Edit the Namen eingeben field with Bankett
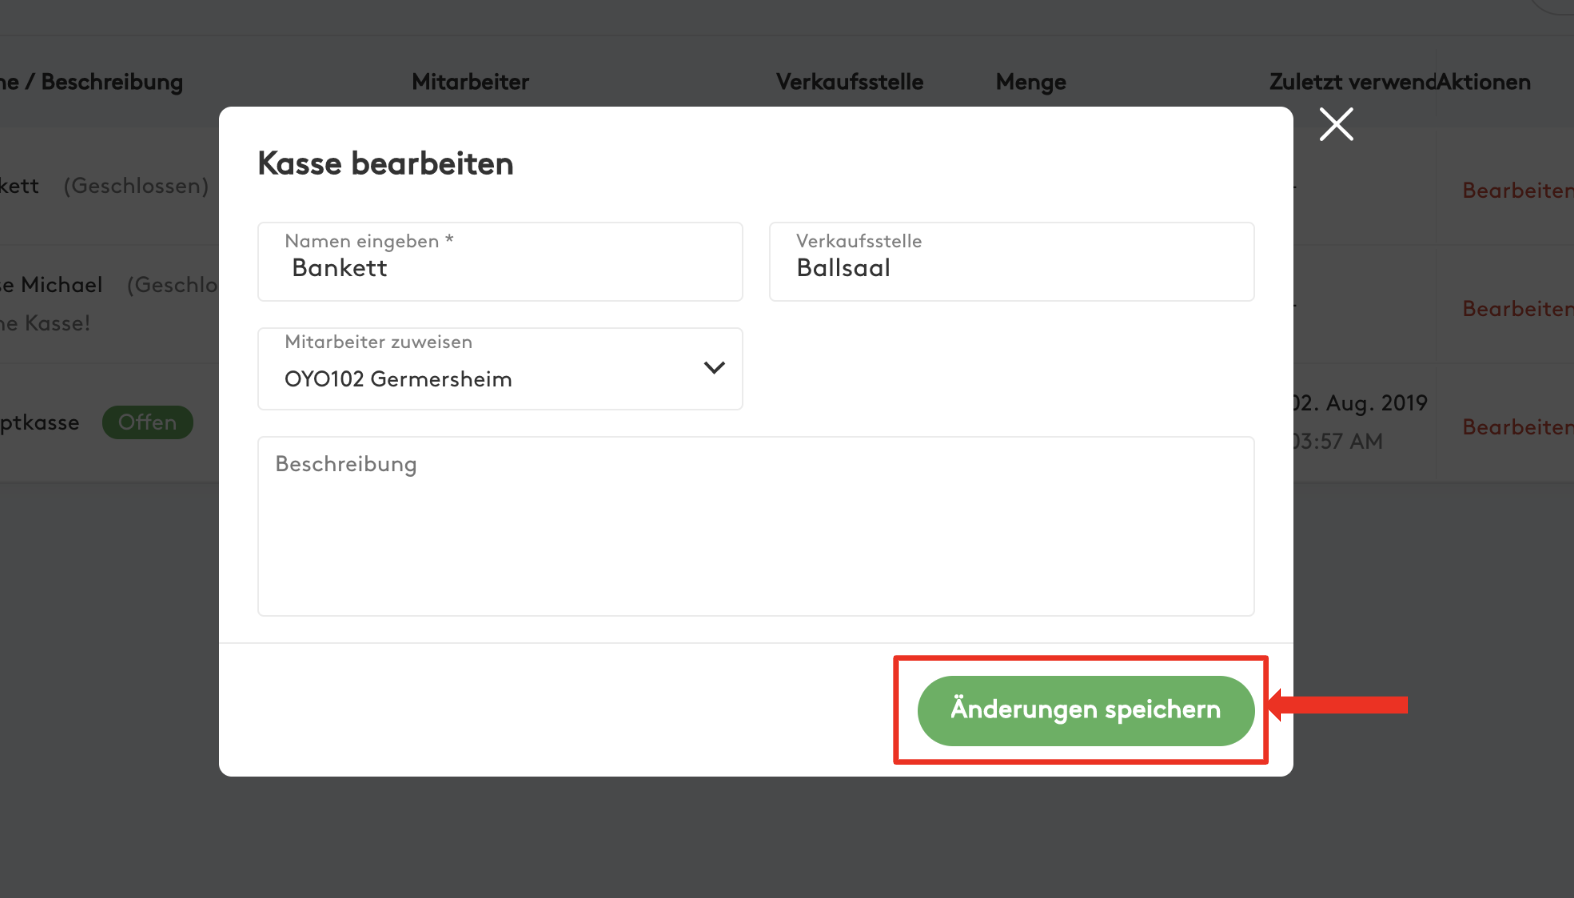 [x=500, y=262]
